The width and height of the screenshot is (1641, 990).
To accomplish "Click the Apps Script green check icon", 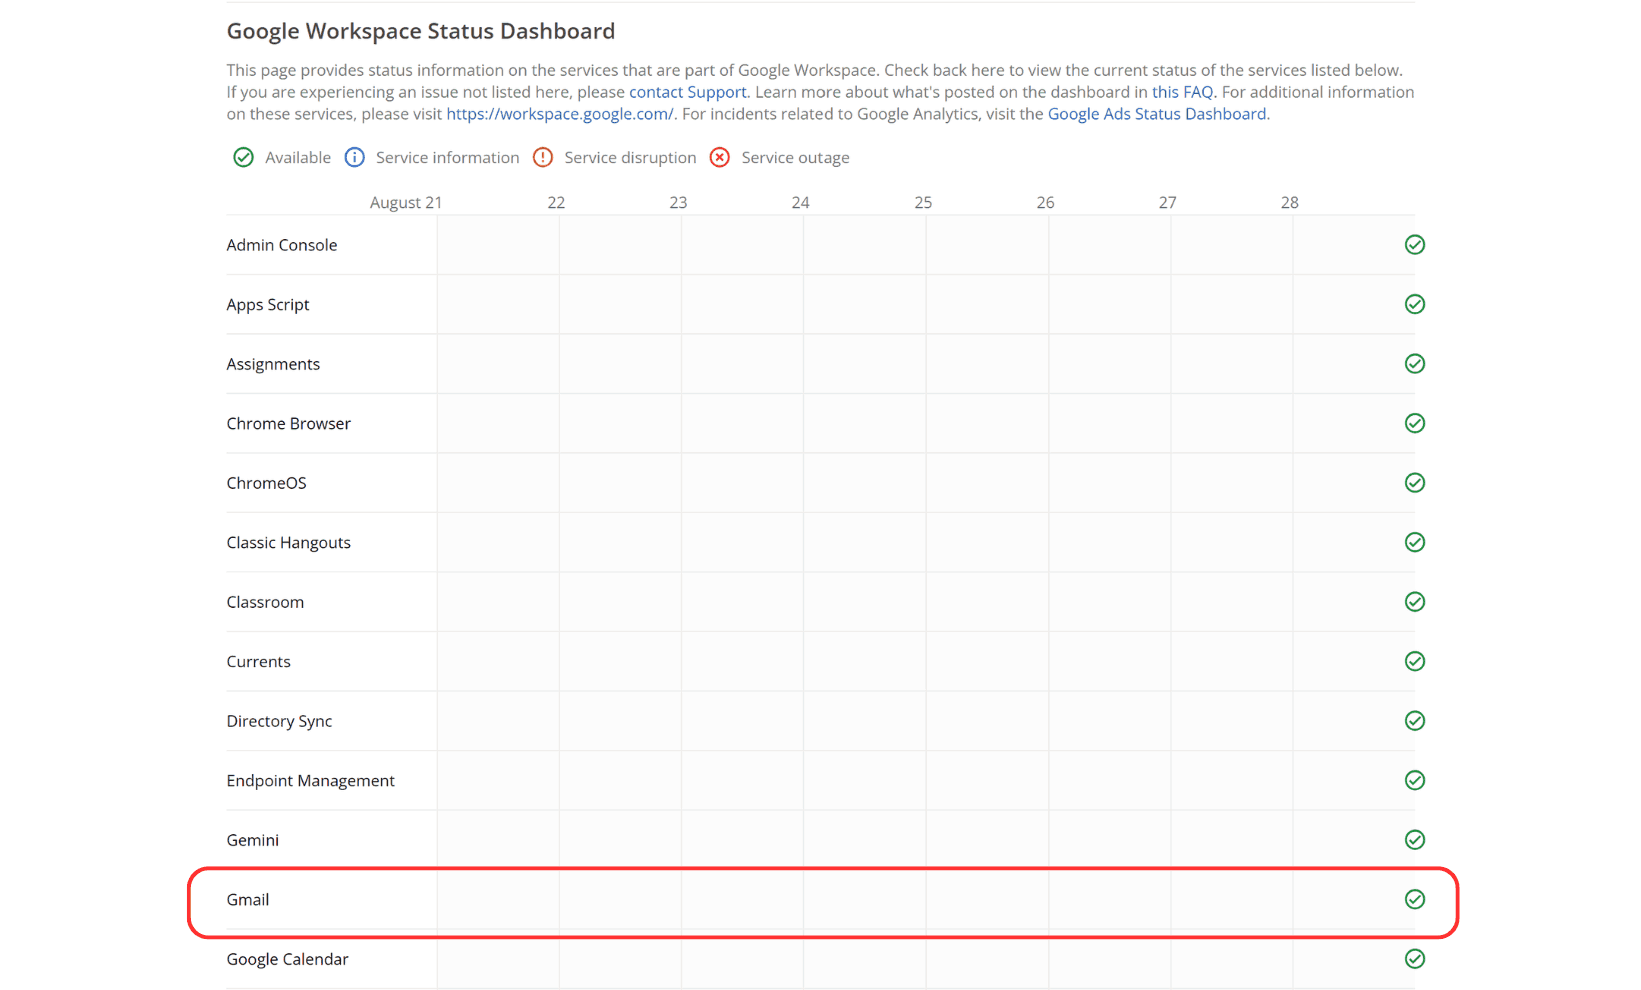I will coord(1414,304).
